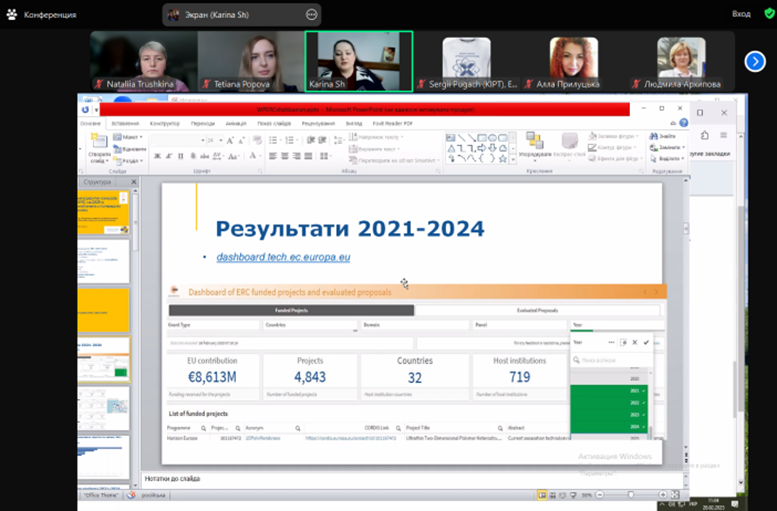Click the green security shield icon
This screenshot has width=777, height=511.
768,14
